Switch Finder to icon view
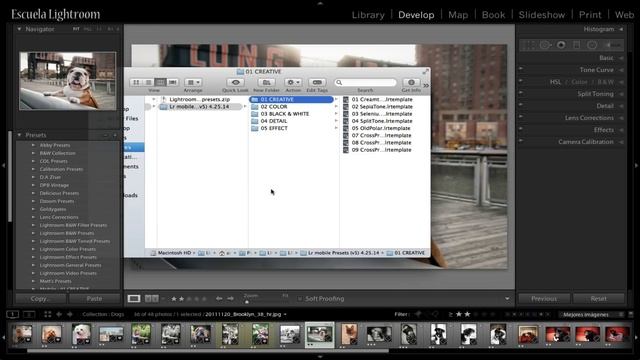Screen dimensions: 640x360 tap(136, 82)
